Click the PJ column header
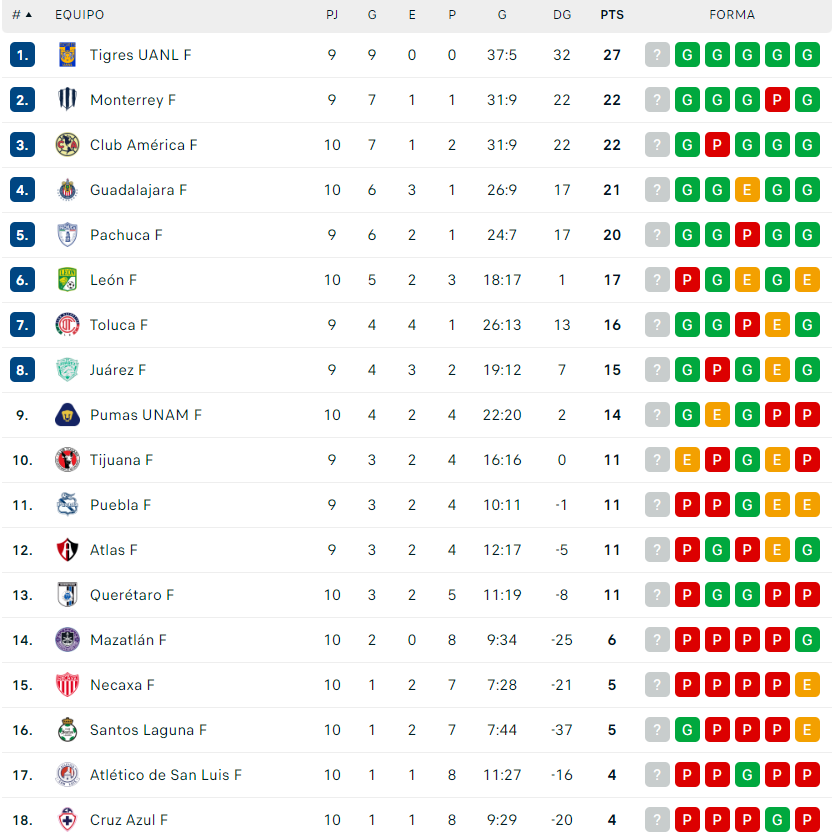 click(332, 15)
